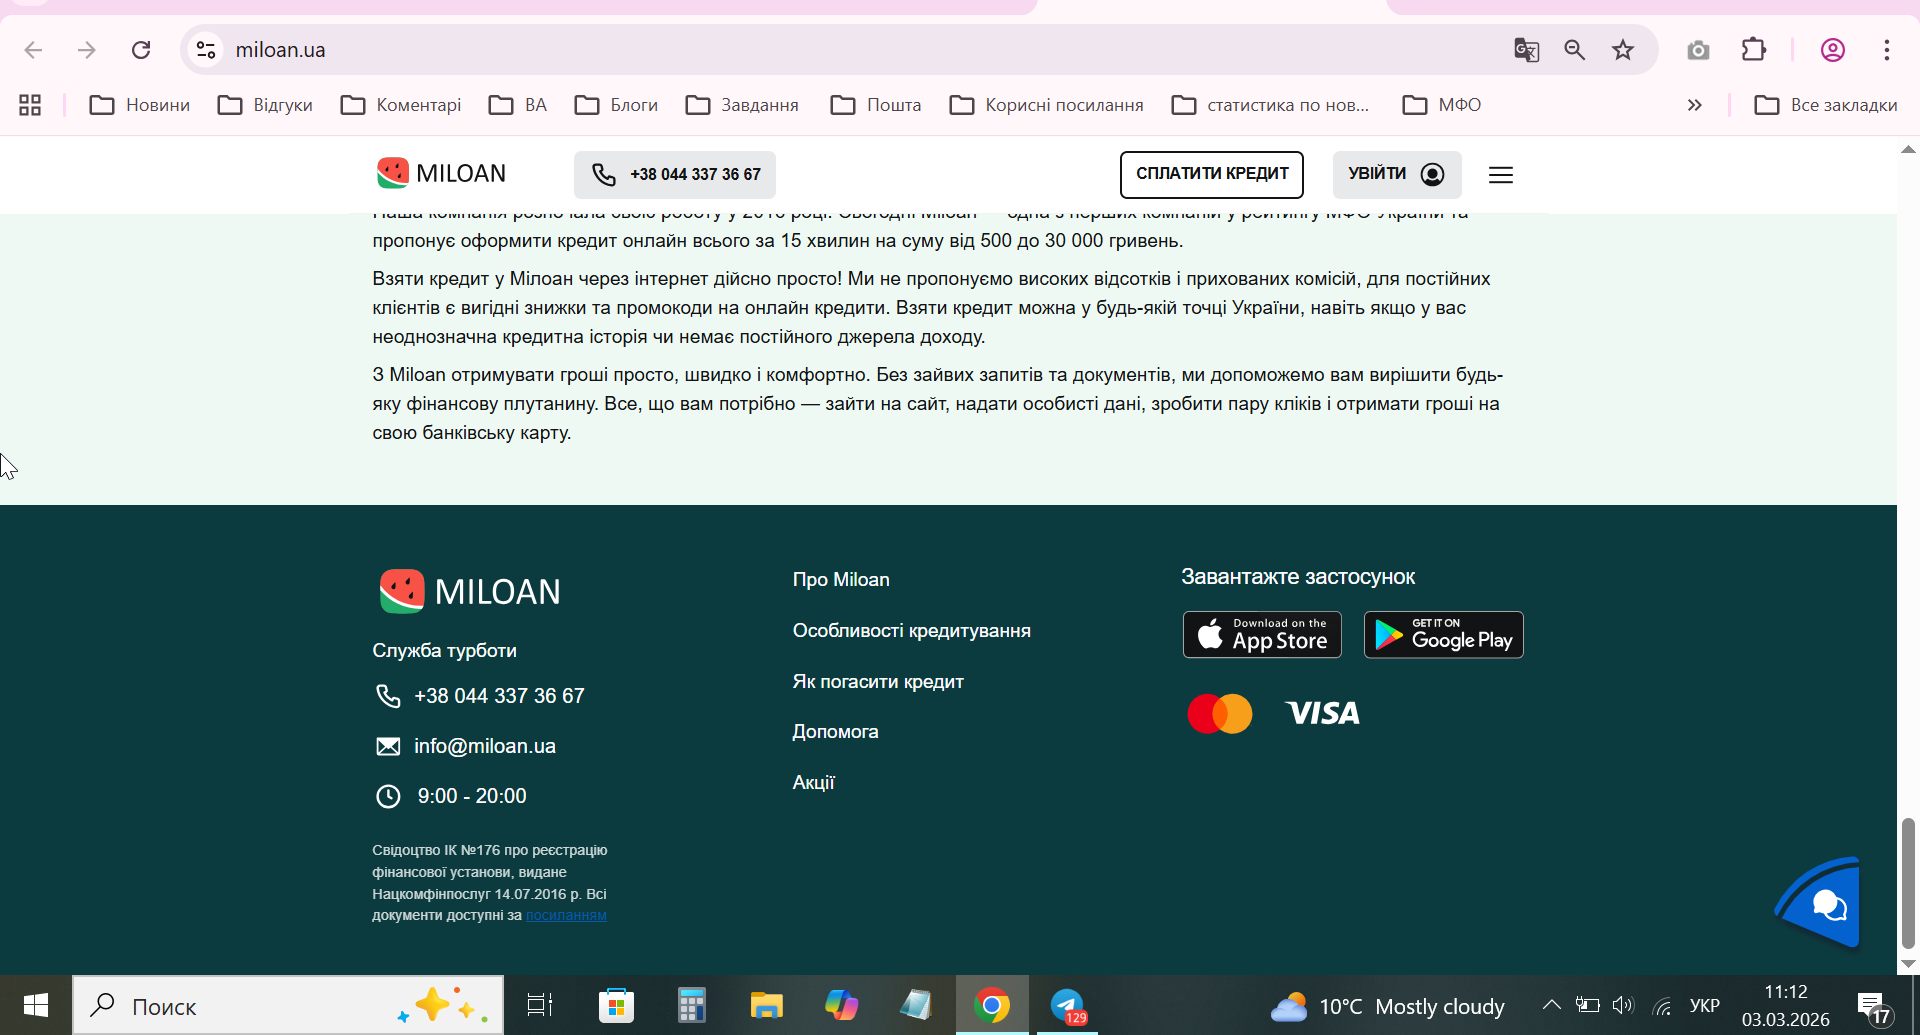
Task: Click the scrollbar down arrow
Action: point(1908,964)
